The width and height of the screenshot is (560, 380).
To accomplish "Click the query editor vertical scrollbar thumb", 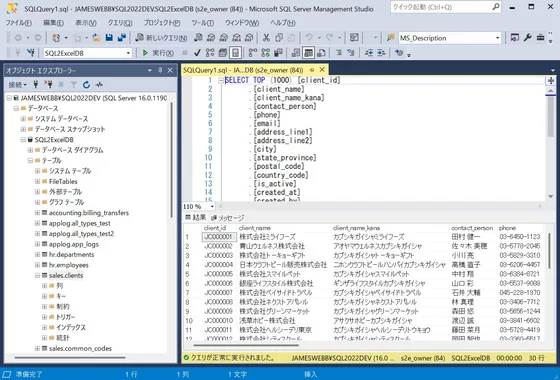I will tap(550, 117).
